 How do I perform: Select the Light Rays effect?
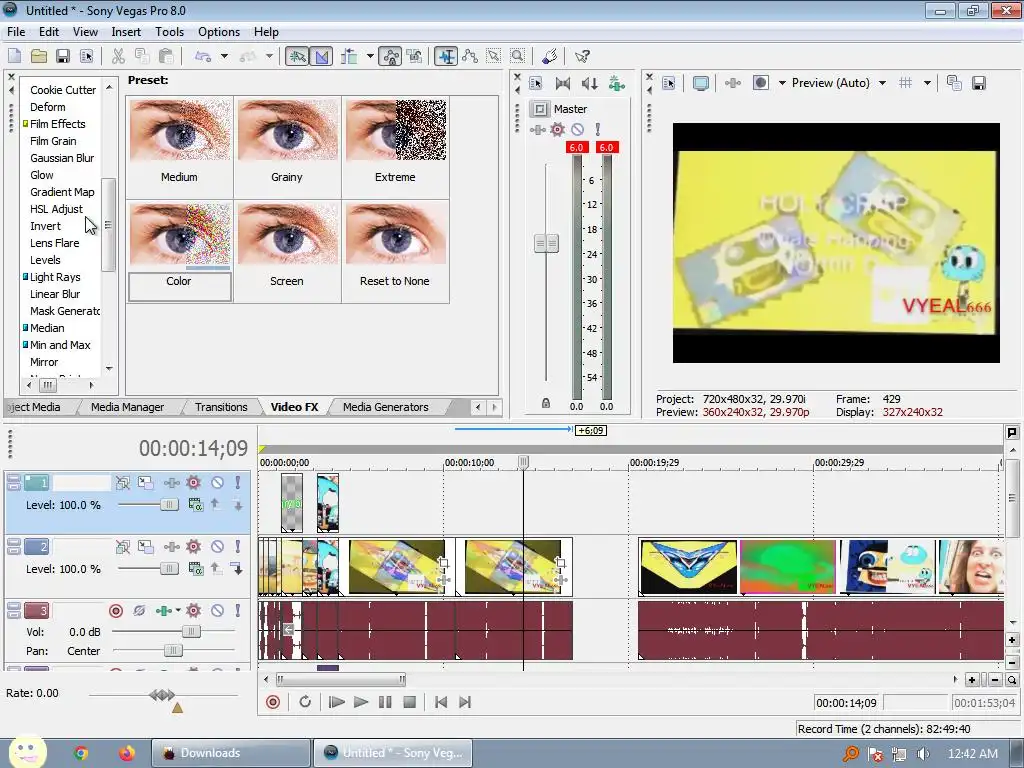click(55, 277)
